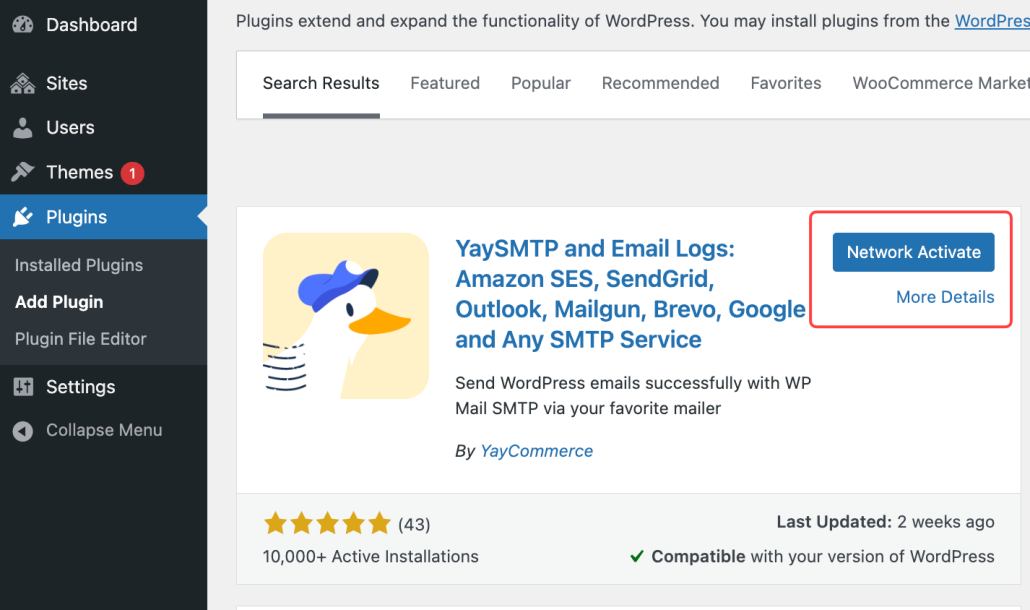Viewport: 1030px width, 610px height.
Task: Open the Popular plugins tab
Action: coord(540,83)
